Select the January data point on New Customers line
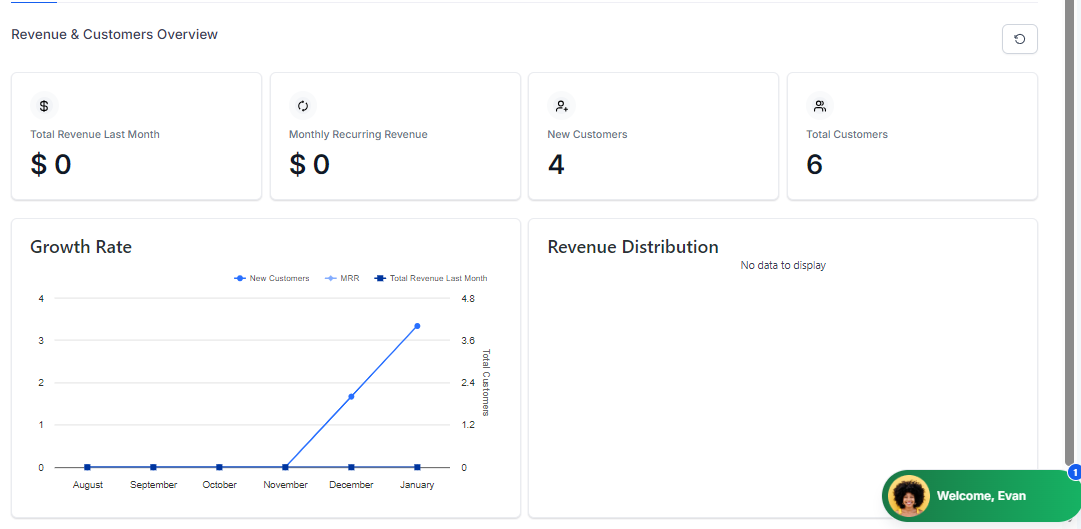The width and height of the screenshot is (1081, 529). [417, 326]
